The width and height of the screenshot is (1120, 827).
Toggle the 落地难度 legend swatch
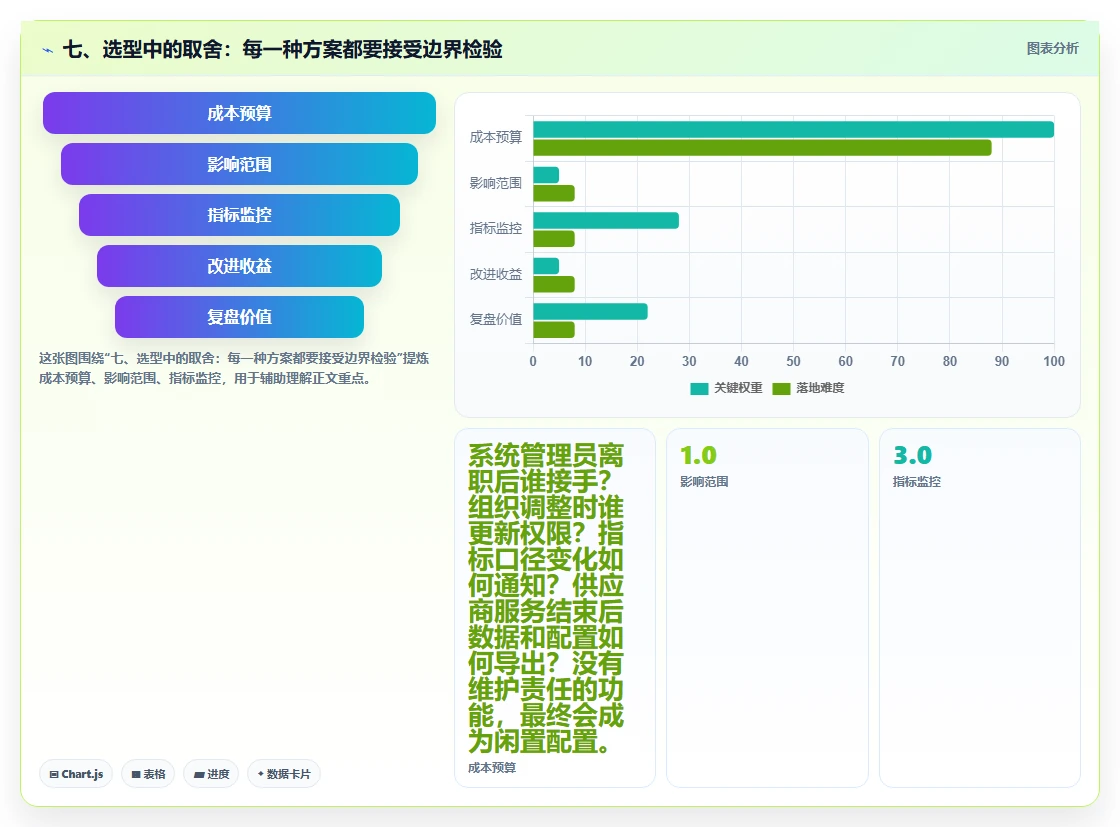click(781, 389)
